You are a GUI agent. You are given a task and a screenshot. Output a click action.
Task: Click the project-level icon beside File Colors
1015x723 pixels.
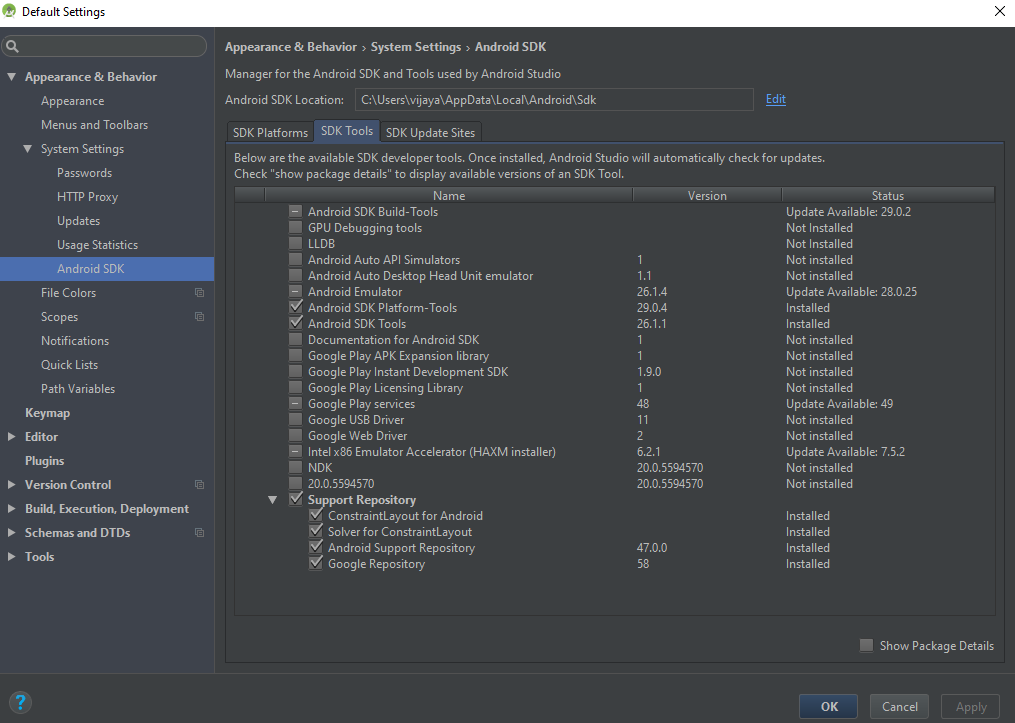pyautogui.click(x=199, y=293)
